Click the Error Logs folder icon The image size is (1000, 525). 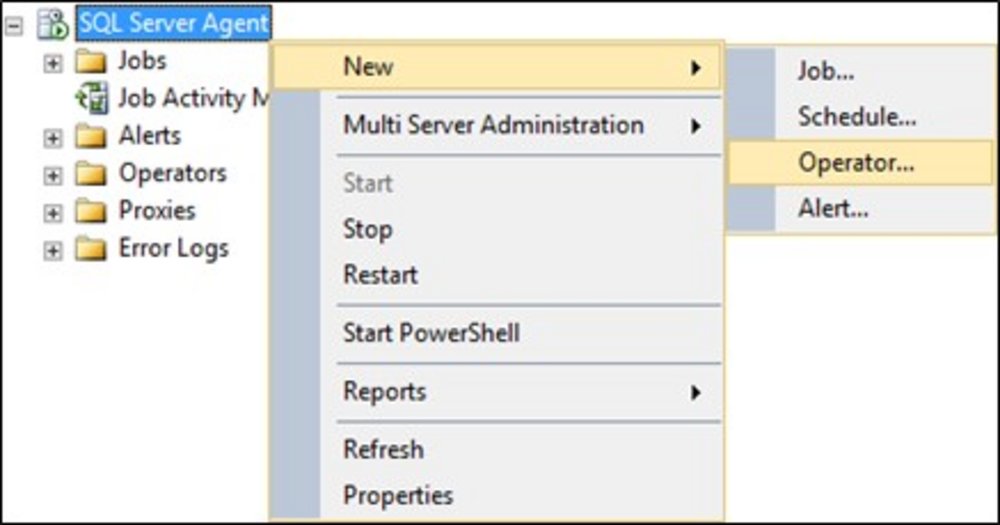click(x=91, y=249)
